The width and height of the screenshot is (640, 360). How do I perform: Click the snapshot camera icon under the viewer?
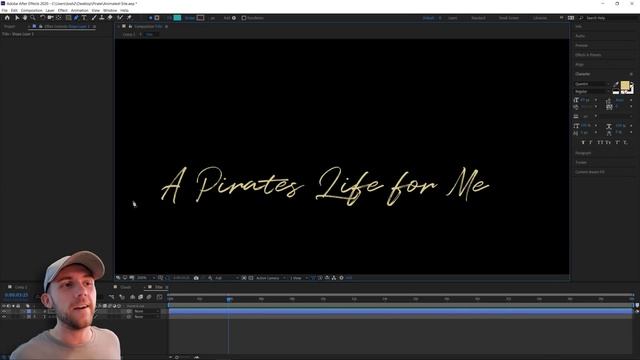pyautogui.click(x=196, y=278)
